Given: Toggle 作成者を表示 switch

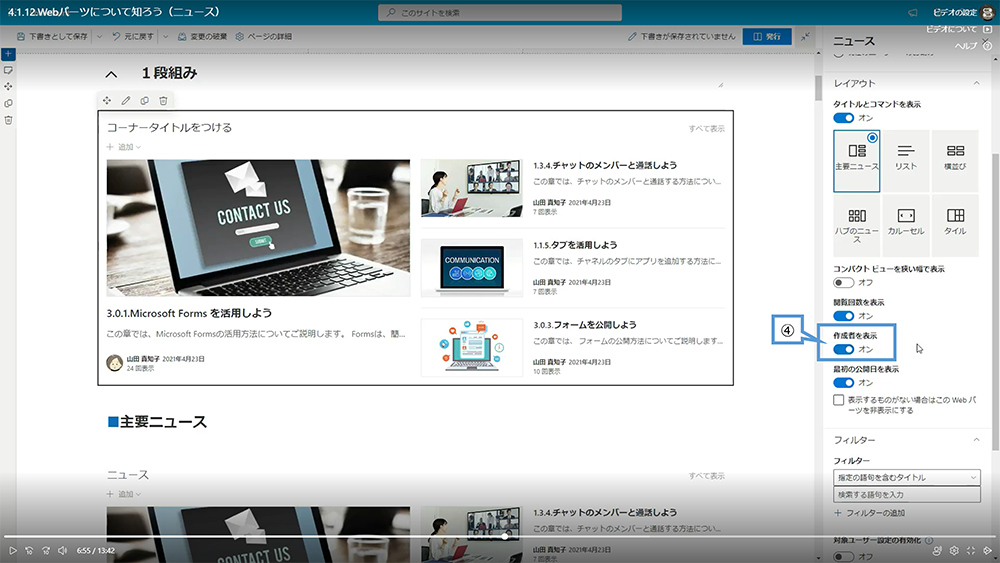Looking at the screenshot, I should (x=843, y=349).
